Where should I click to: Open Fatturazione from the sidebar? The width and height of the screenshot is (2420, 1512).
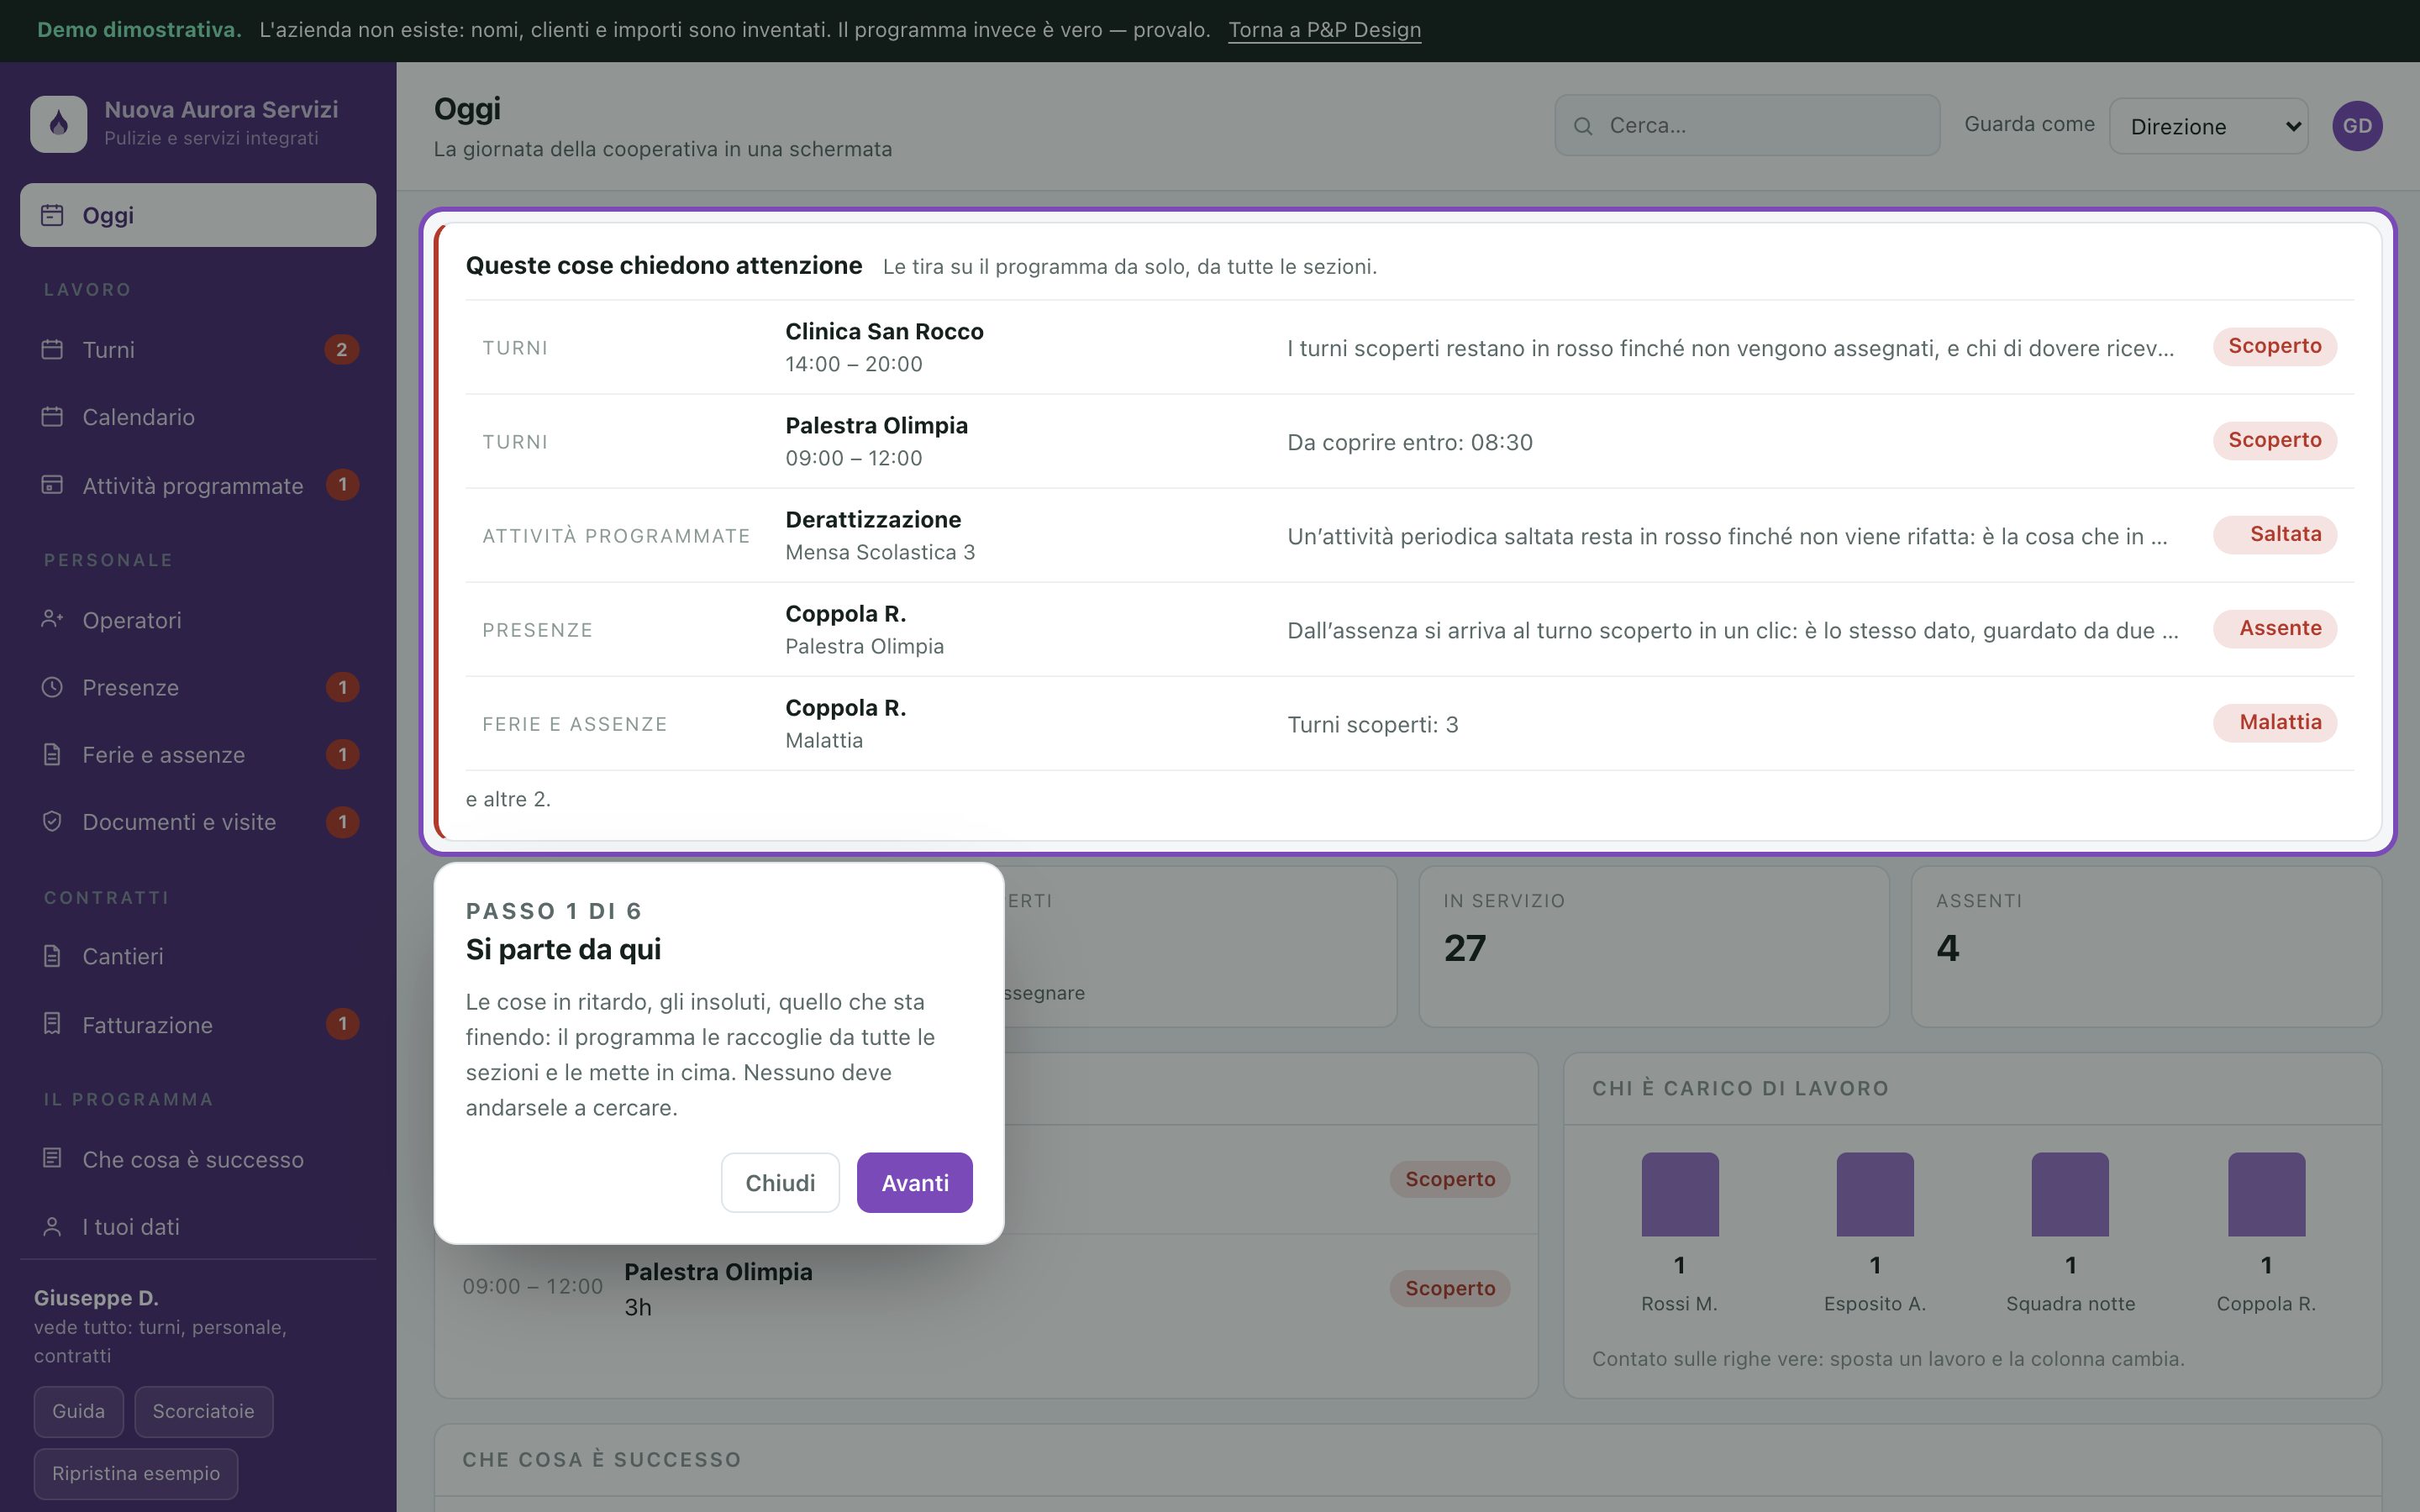[x=198, y=1024]
